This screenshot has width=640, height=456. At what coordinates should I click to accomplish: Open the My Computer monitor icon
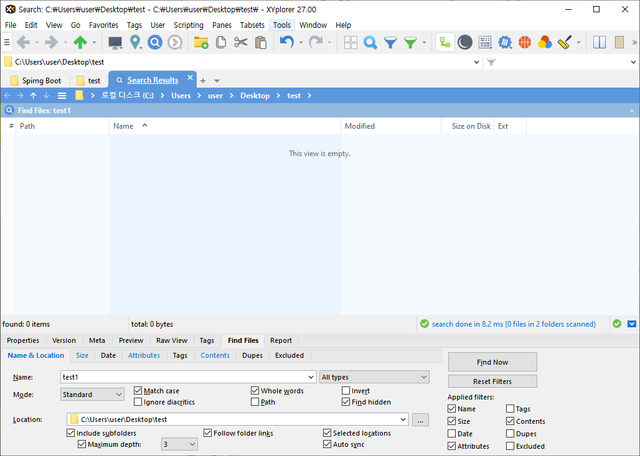click(115, 42)
